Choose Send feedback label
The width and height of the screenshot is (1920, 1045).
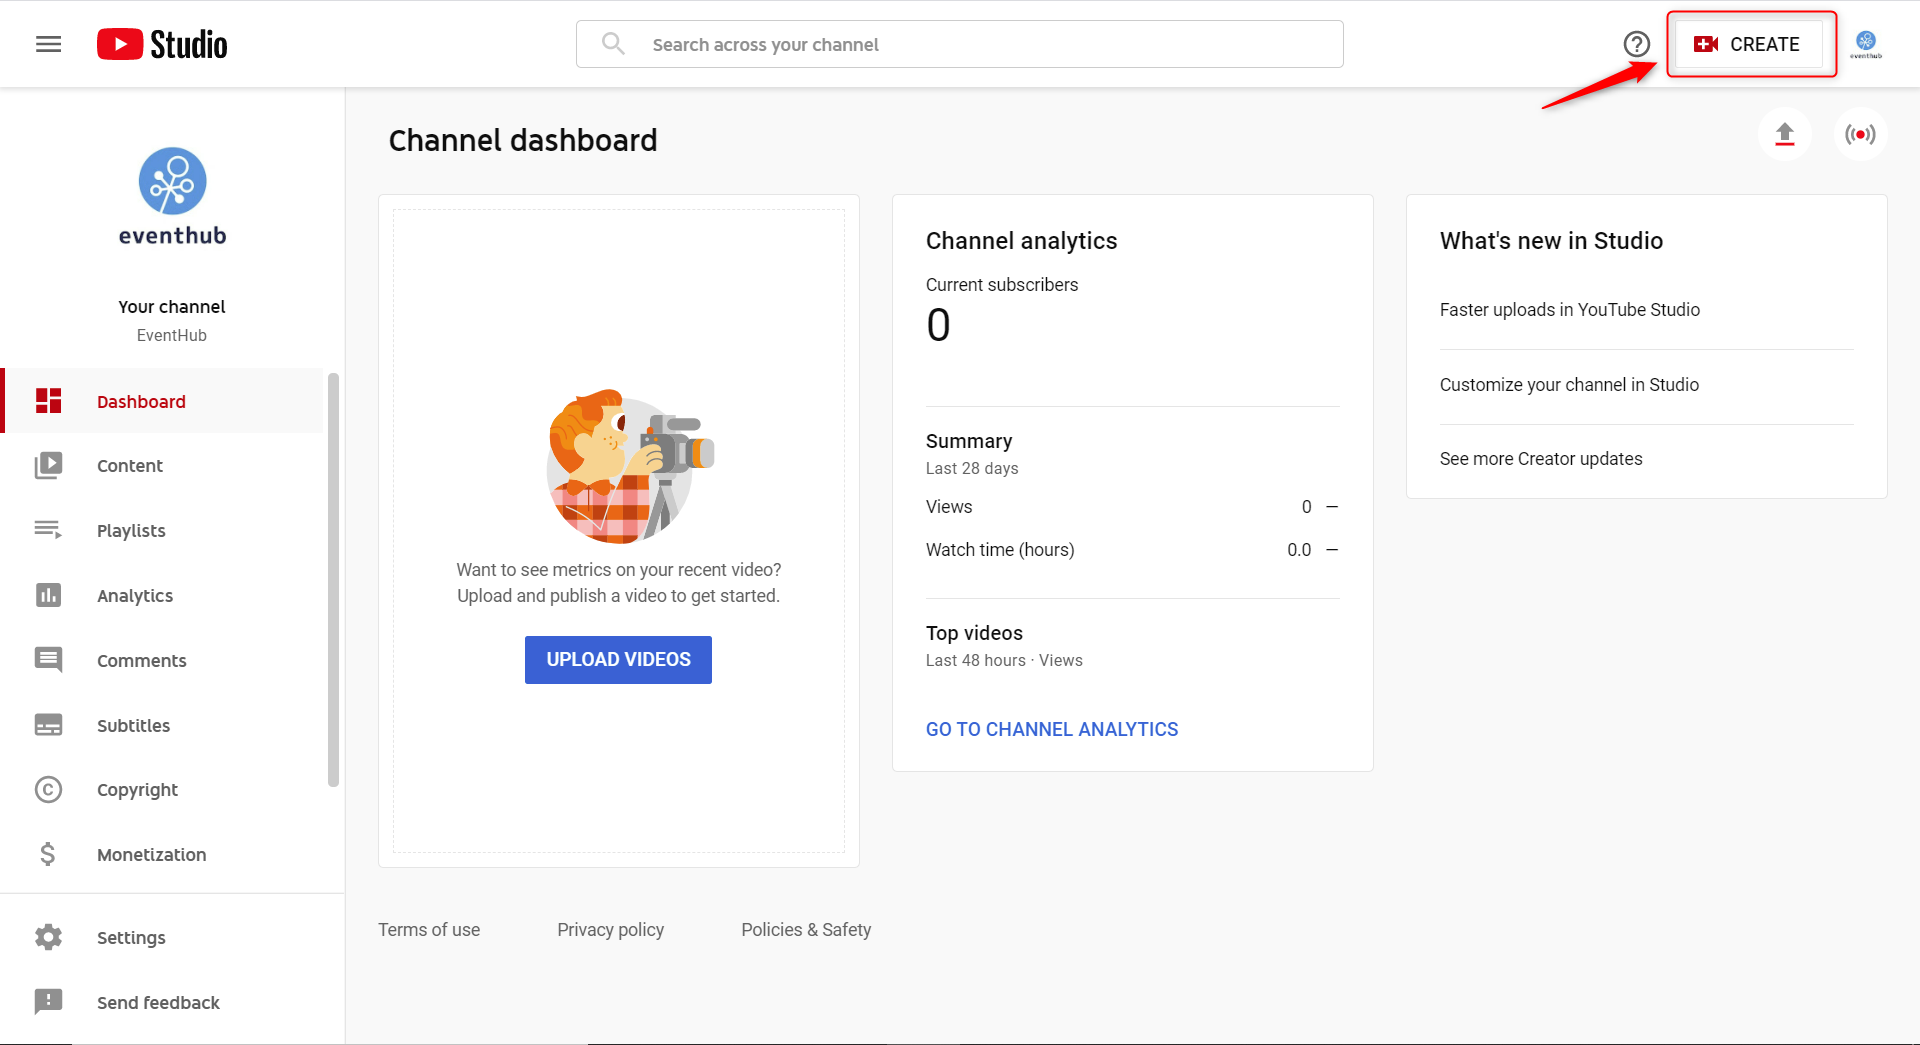point(158,1002)
